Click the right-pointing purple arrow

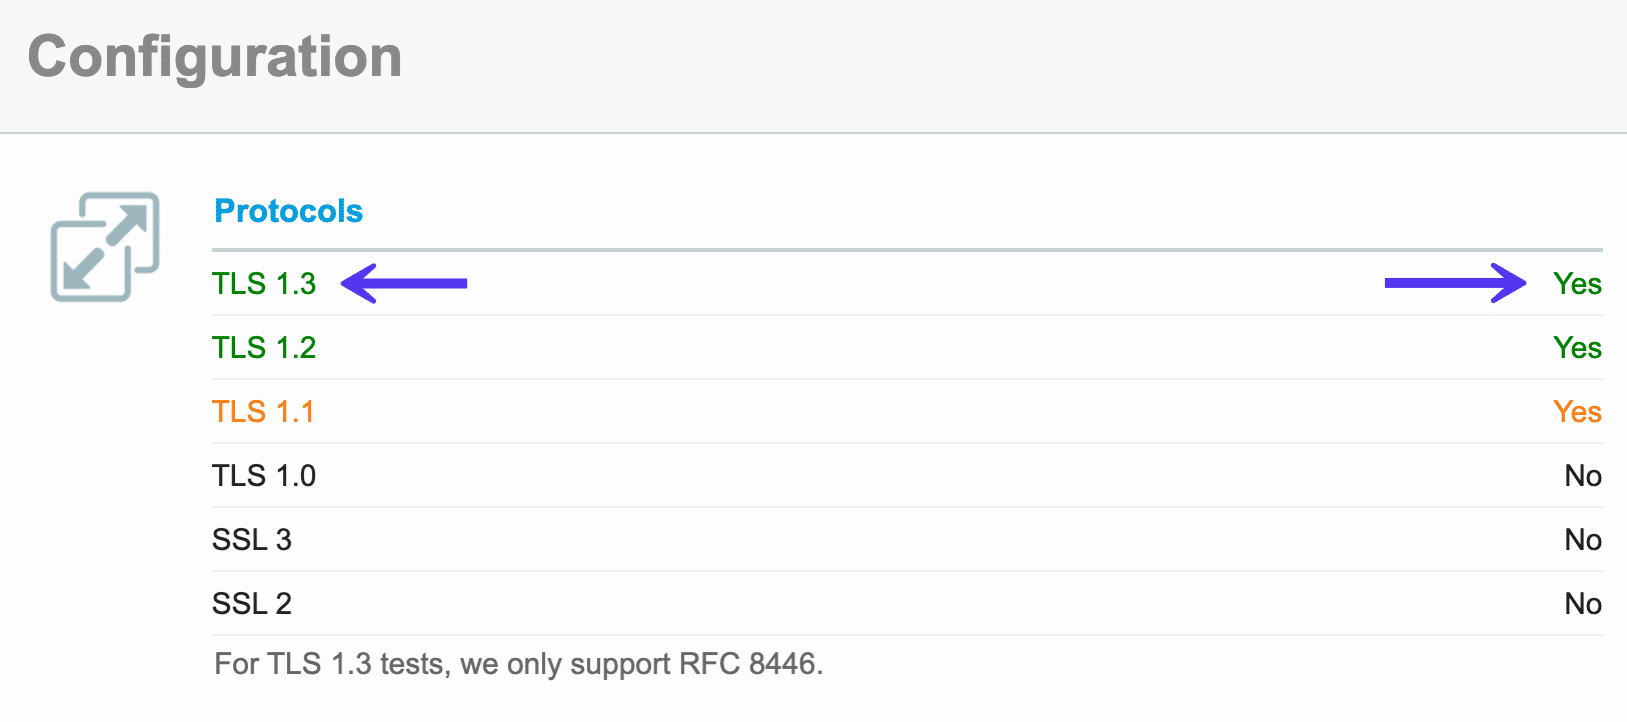(x=1455, y=283)
